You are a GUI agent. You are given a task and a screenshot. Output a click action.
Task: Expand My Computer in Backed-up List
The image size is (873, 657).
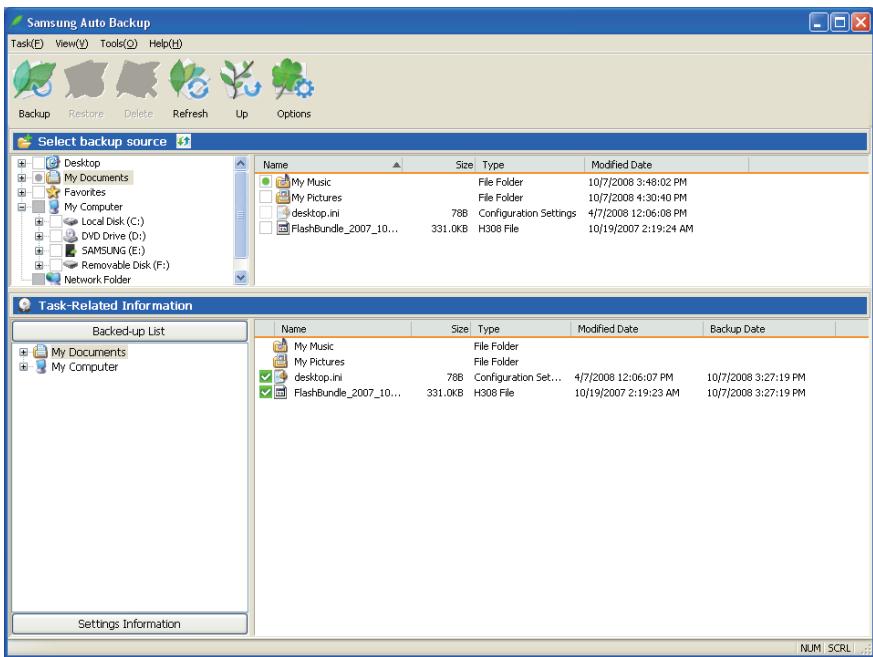point(23,366)
